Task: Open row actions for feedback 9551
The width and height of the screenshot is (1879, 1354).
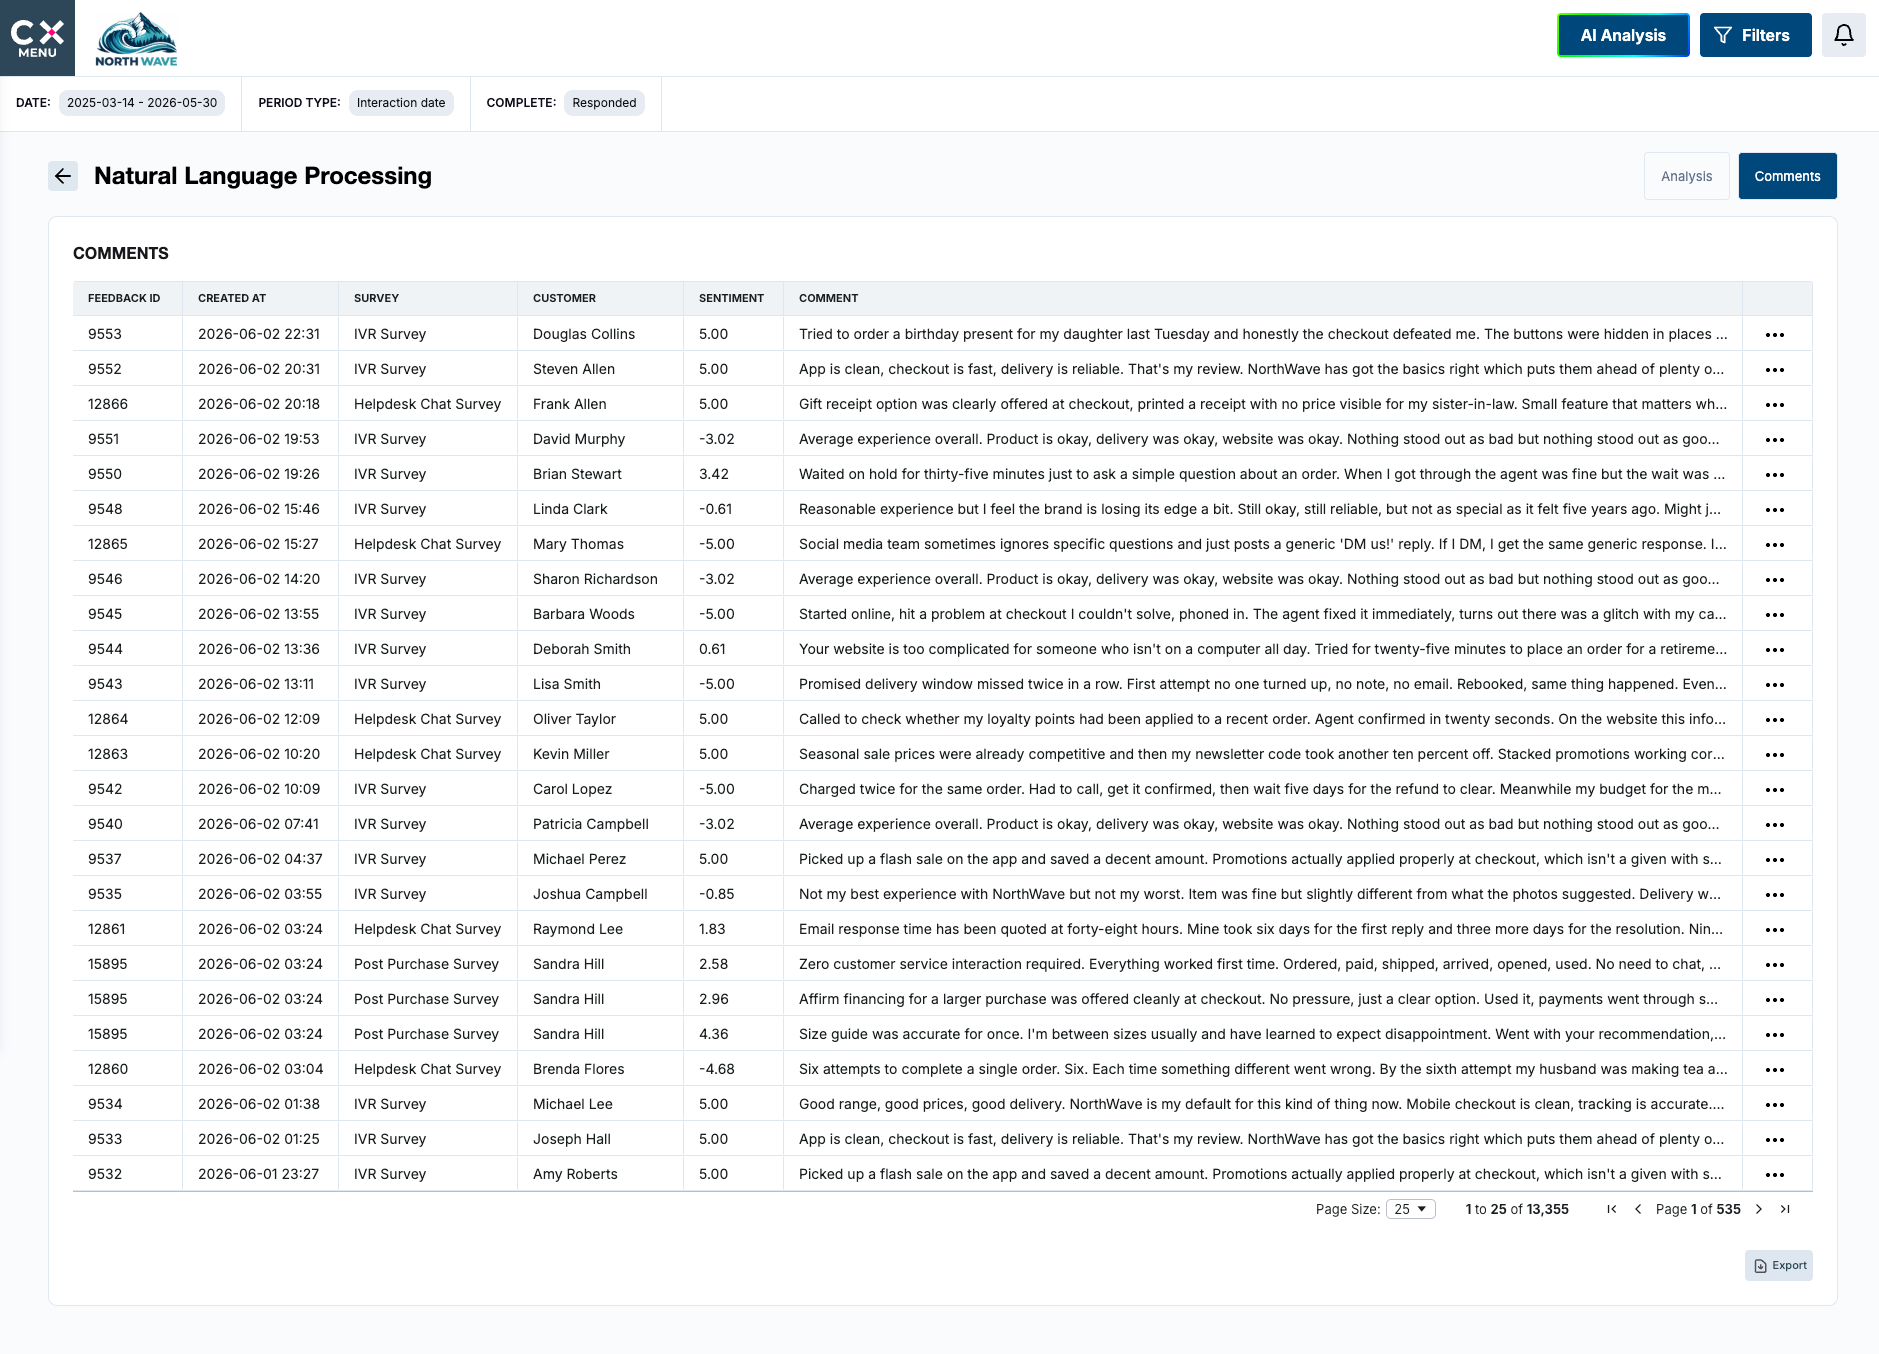Action: 1775,440
